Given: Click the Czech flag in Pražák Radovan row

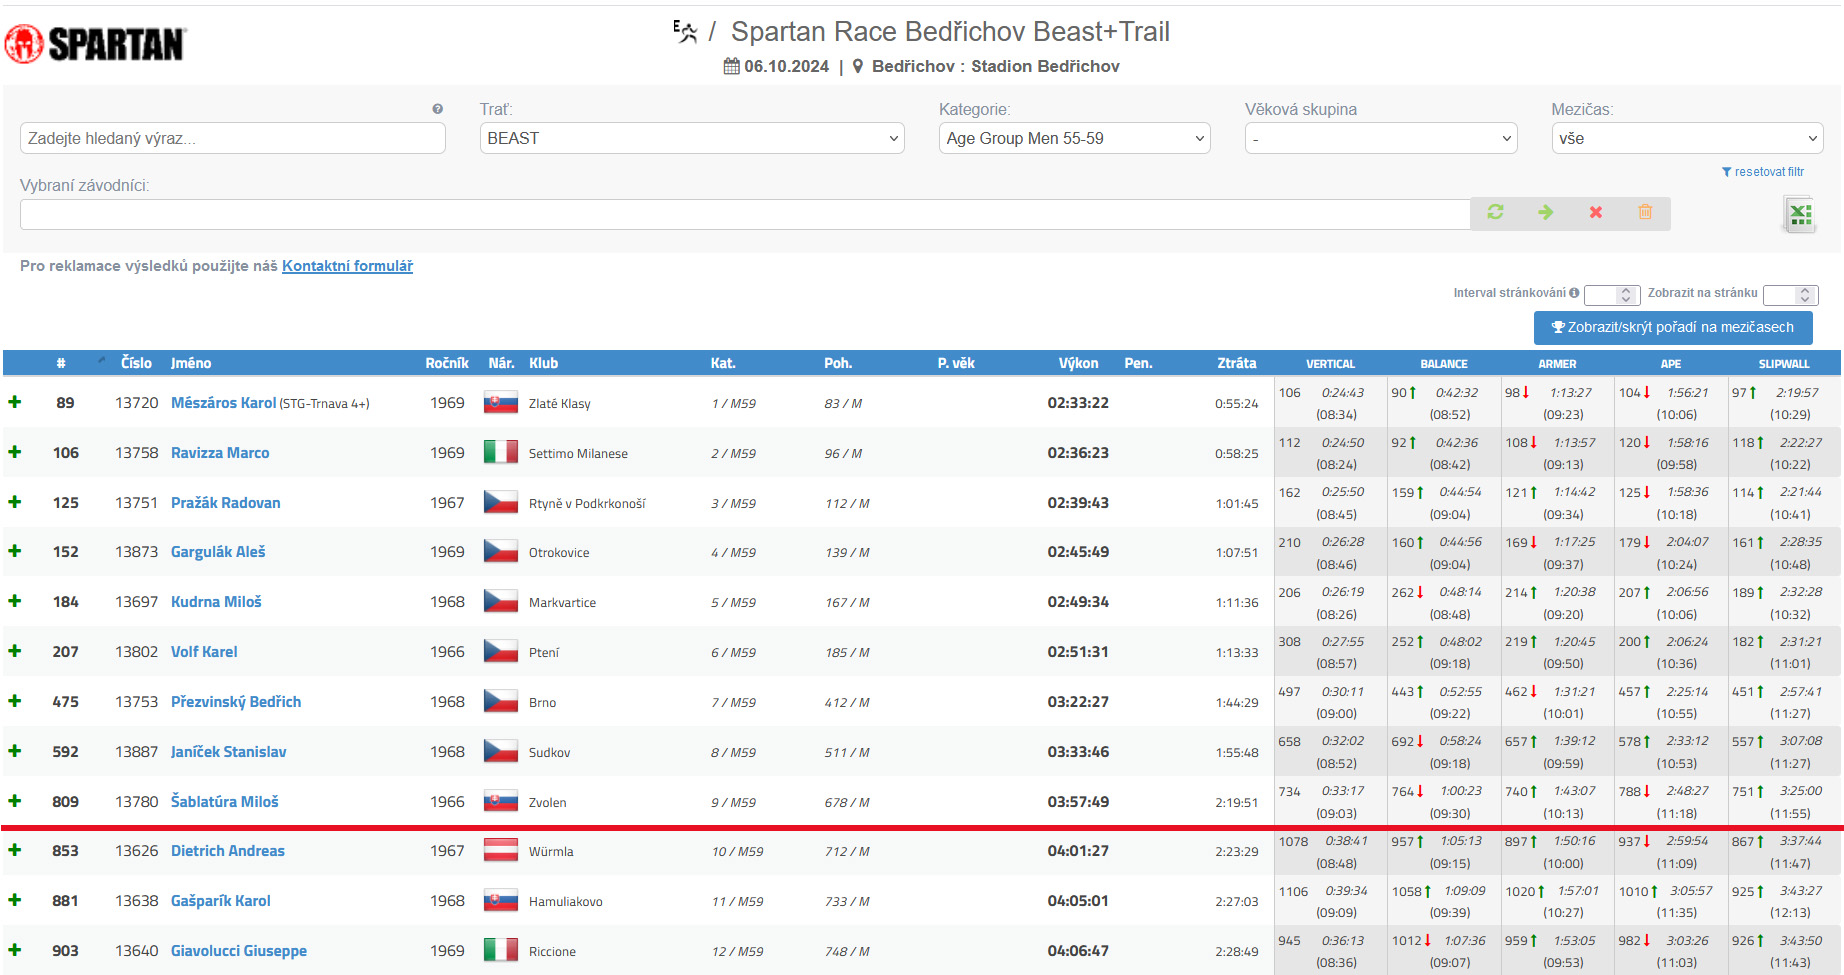Looking at the screenshot, I should click(x=500, y=502).
